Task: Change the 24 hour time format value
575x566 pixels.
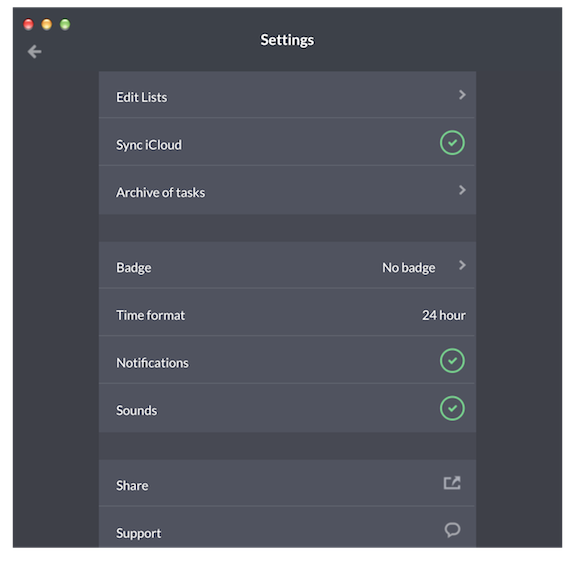Action: (444, 315)
